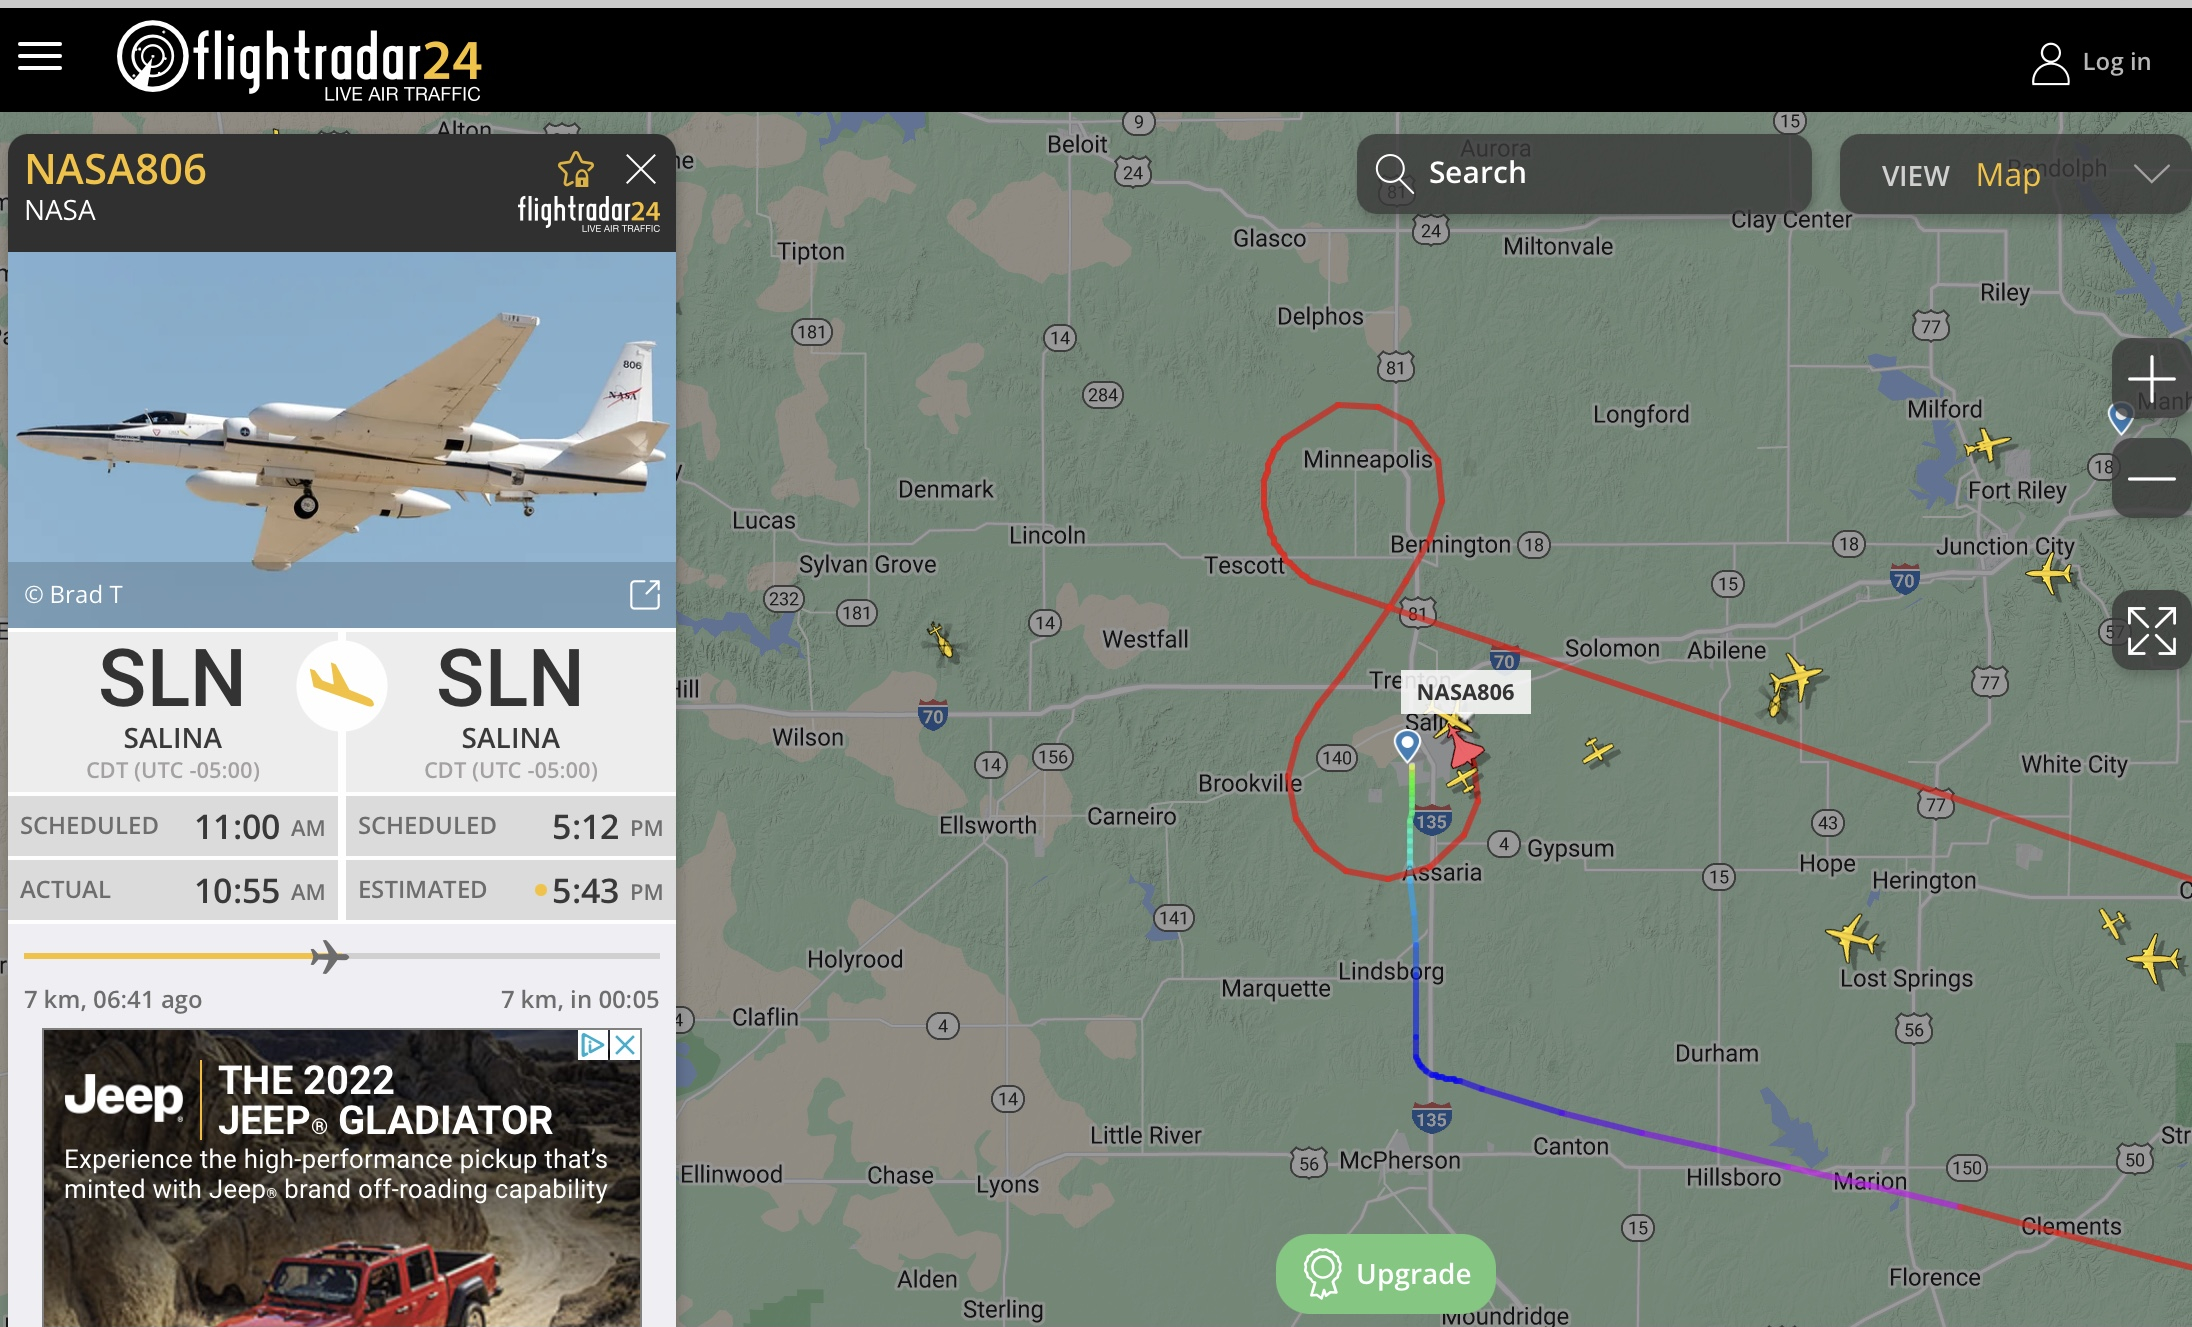Select the red NASA806 aircraft marker
Viewport: 2192px width, 1327px height.
pyautogui.click(x=1464, y=746)
